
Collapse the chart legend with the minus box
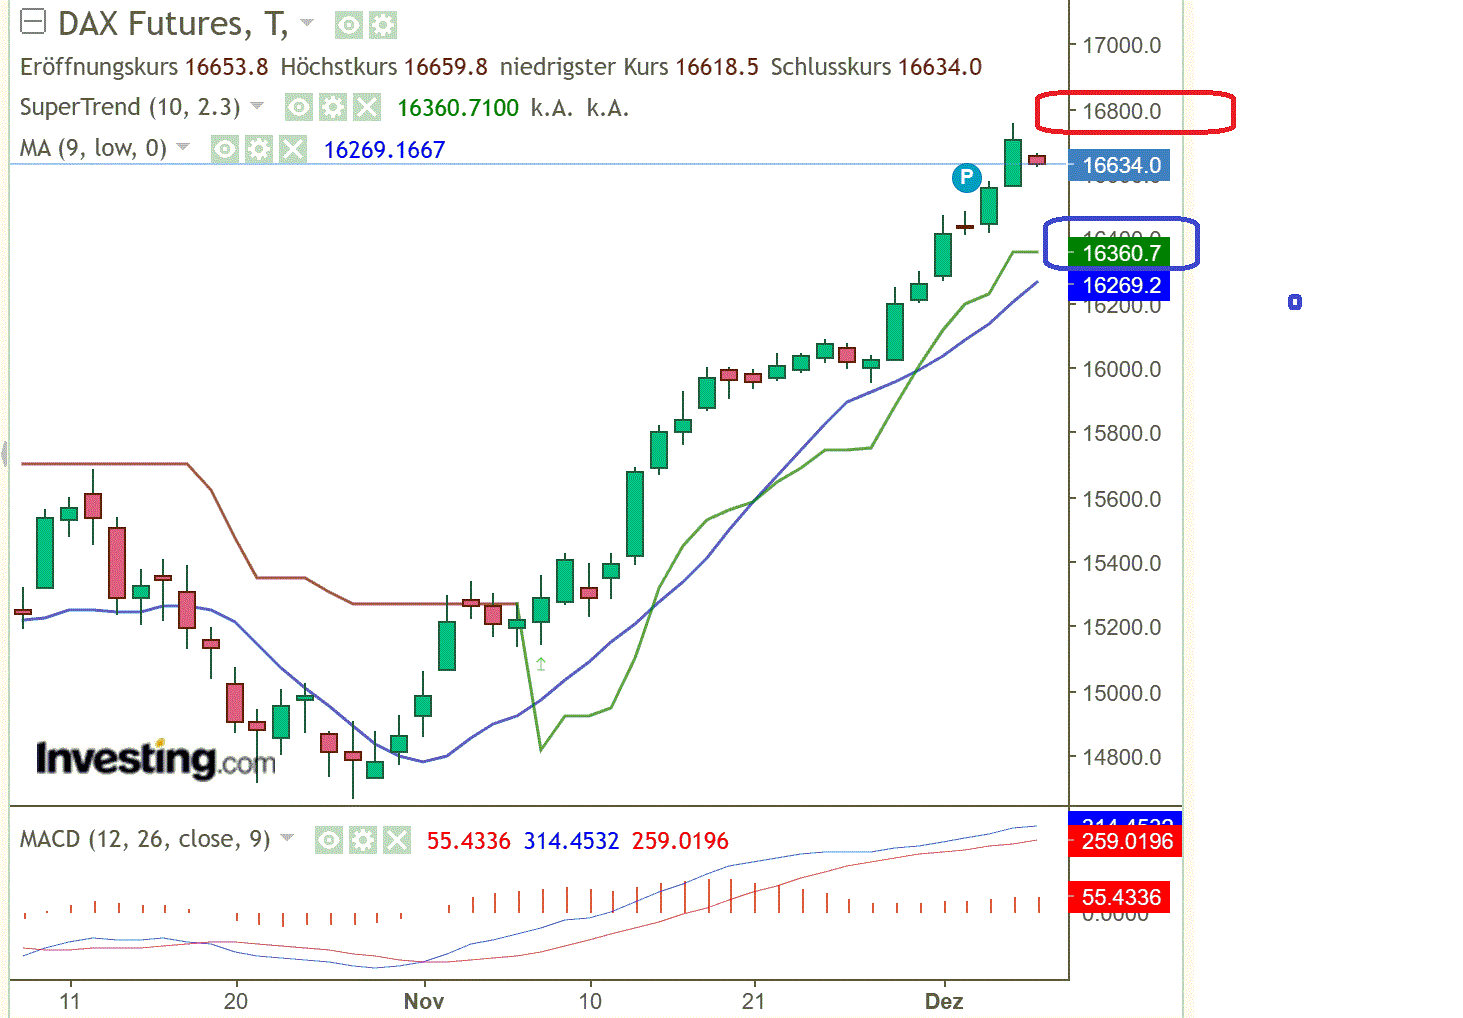[x=33, y=22]
